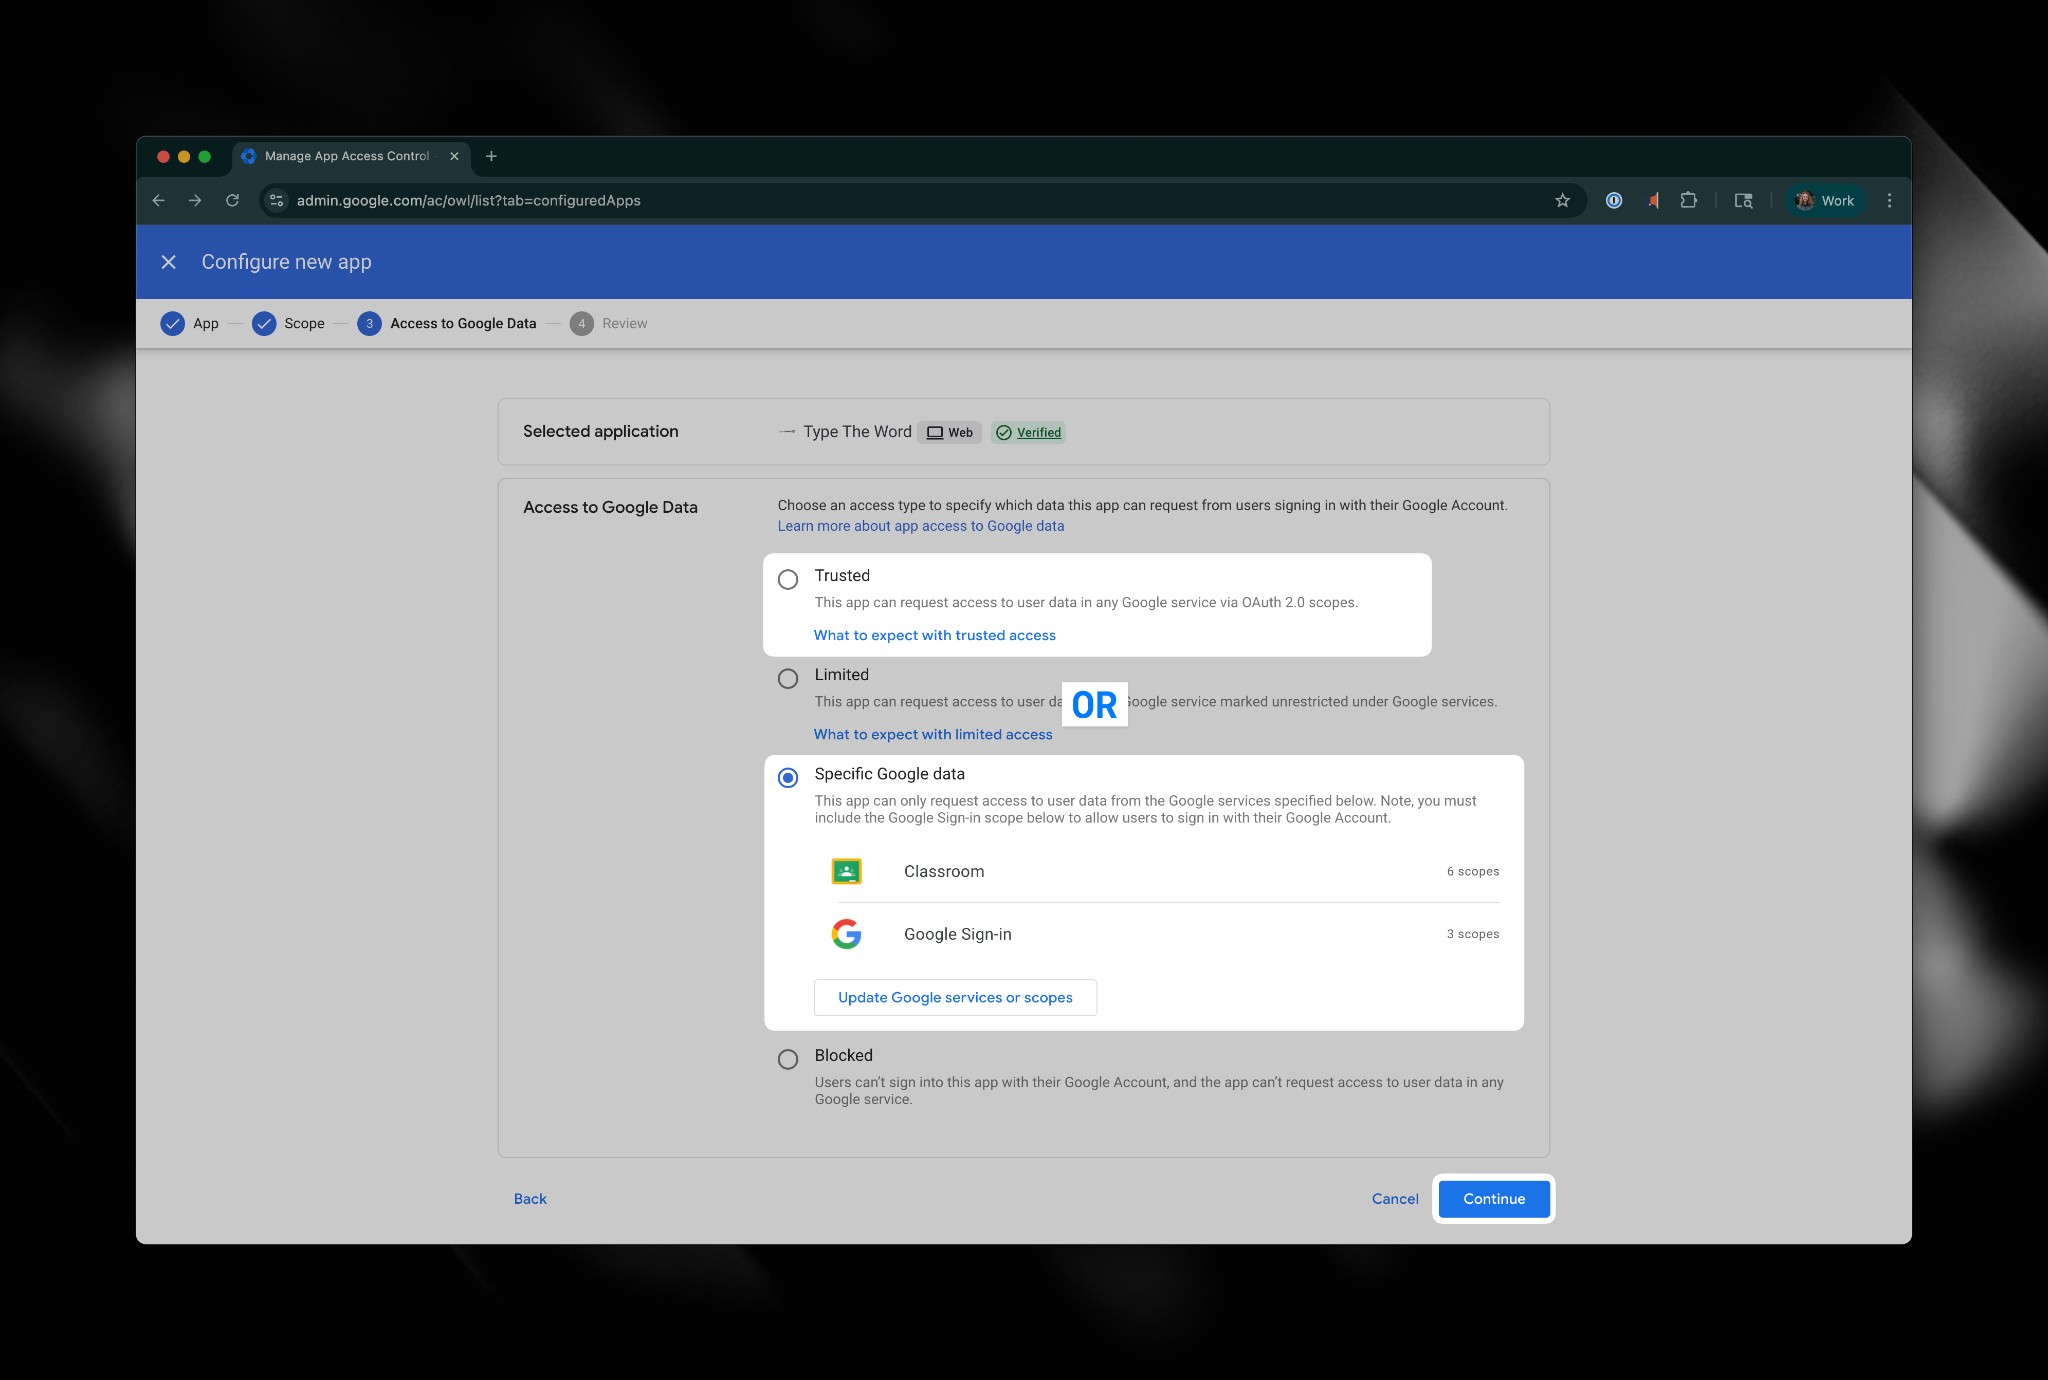Open the Work profile menu
2048x1380 pixels.
click(1825, 201)
